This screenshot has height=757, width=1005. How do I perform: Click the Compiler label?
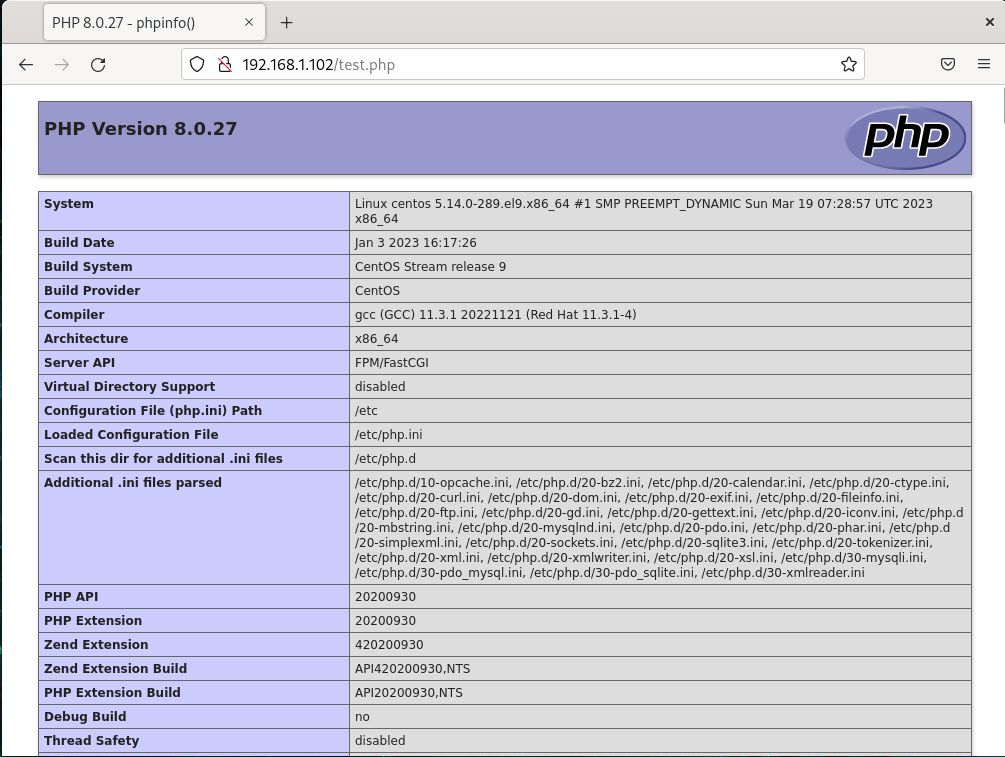coord(74,315)
